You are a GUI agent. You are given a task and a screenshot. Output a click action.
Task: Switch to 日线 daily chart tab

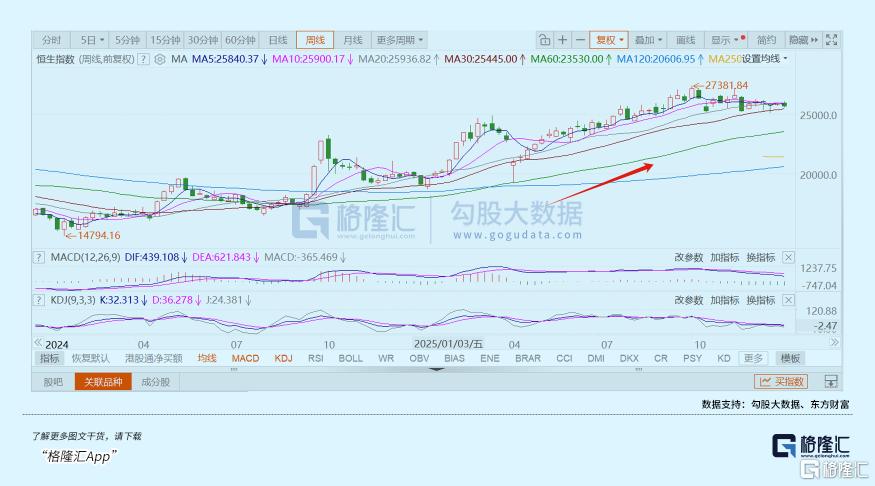(277, 40)
